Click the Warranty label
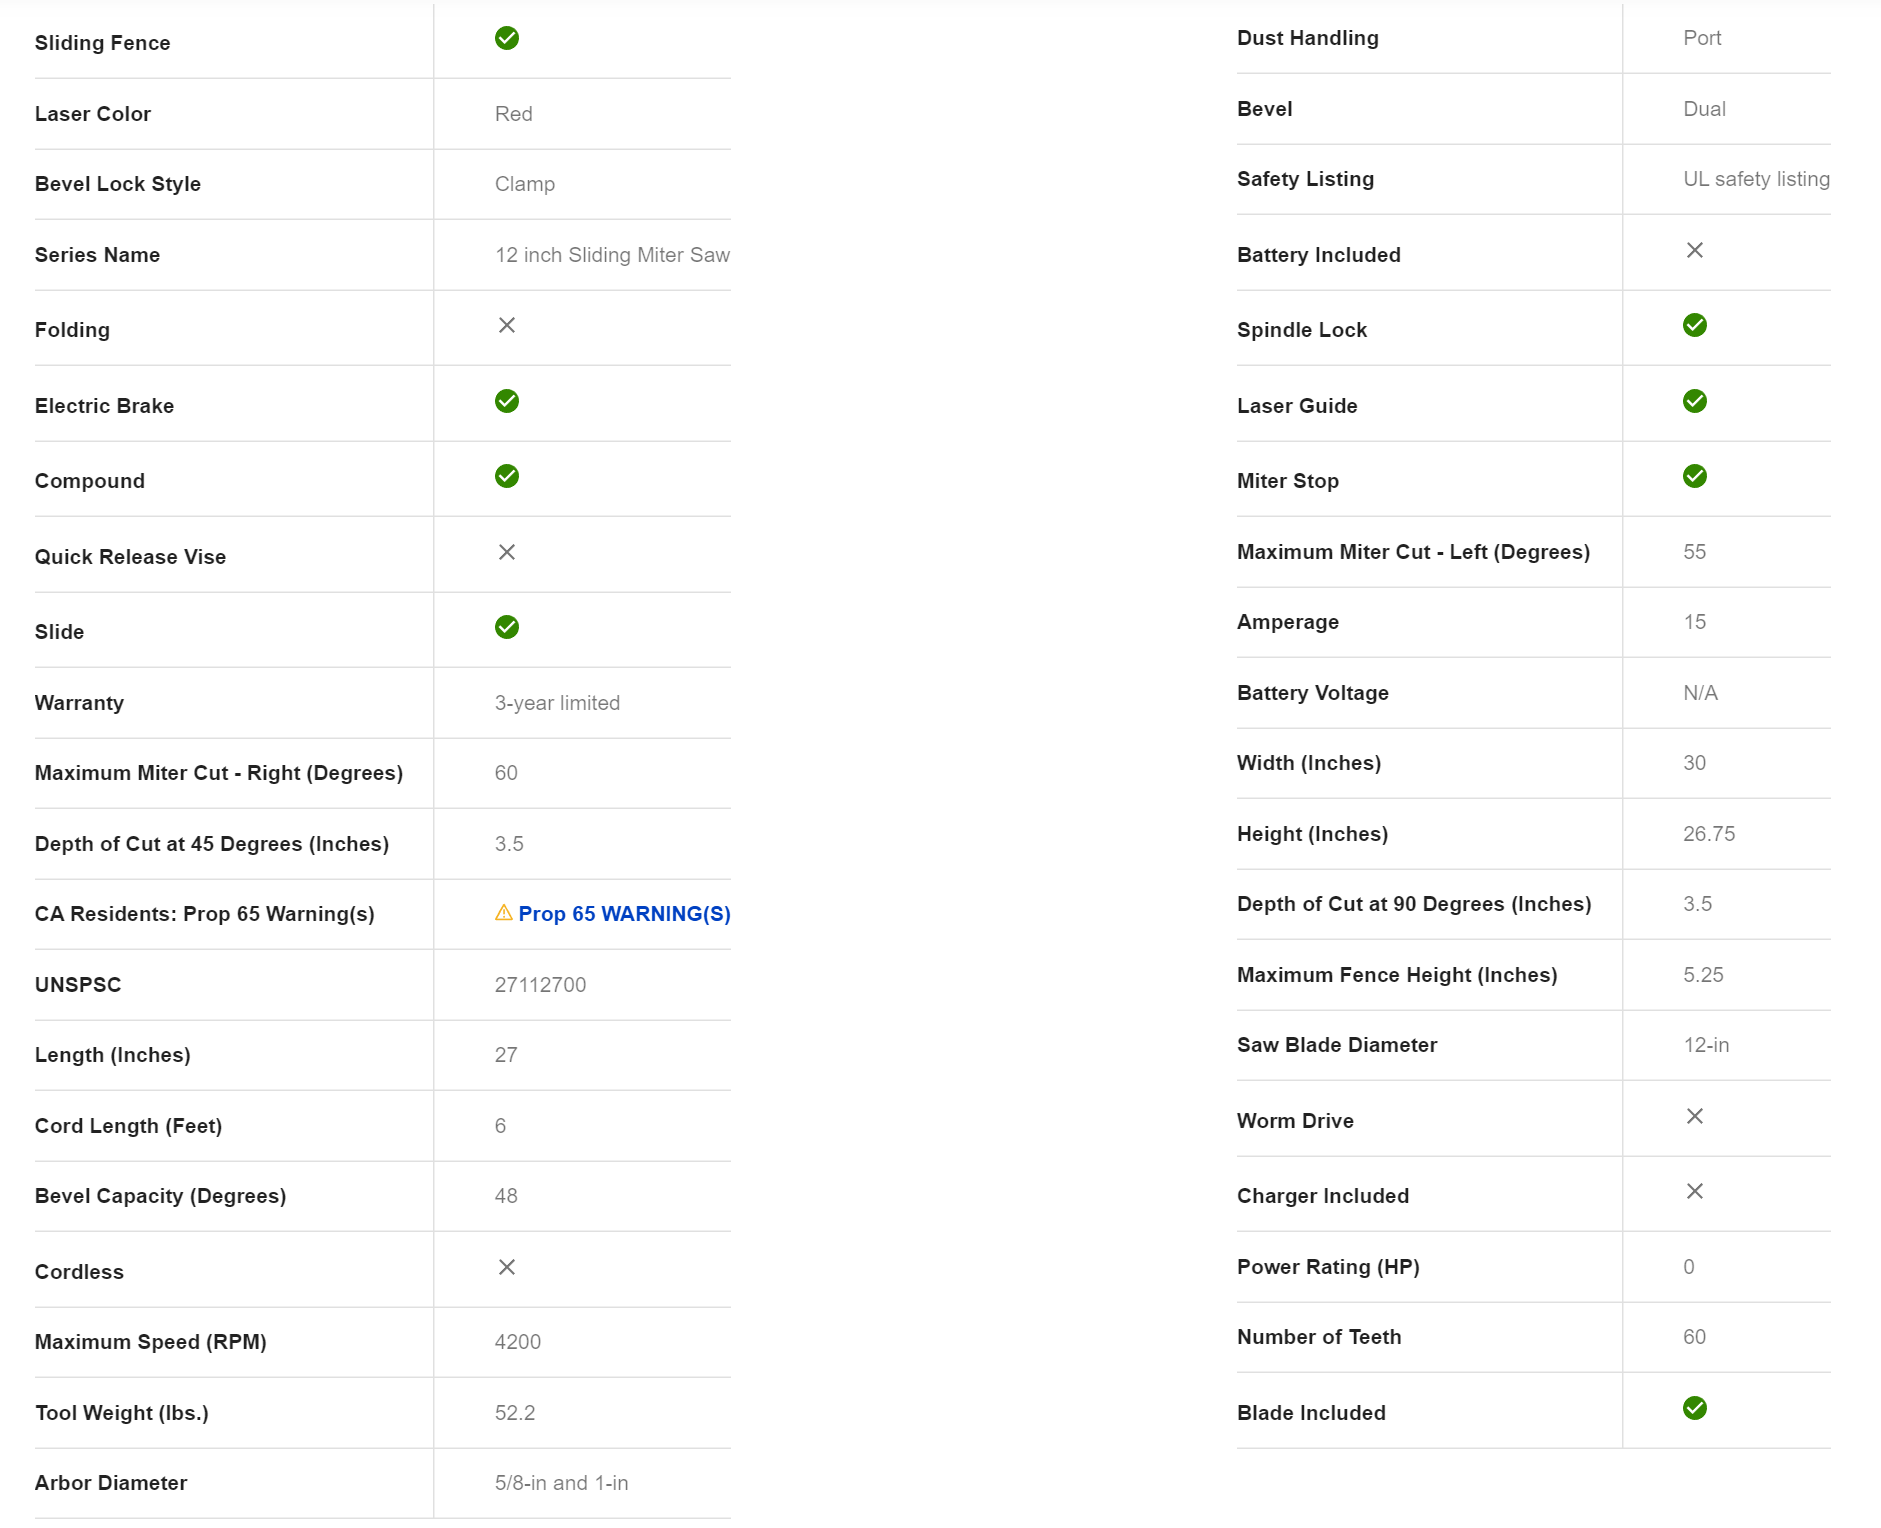 [x=79, y=703]
